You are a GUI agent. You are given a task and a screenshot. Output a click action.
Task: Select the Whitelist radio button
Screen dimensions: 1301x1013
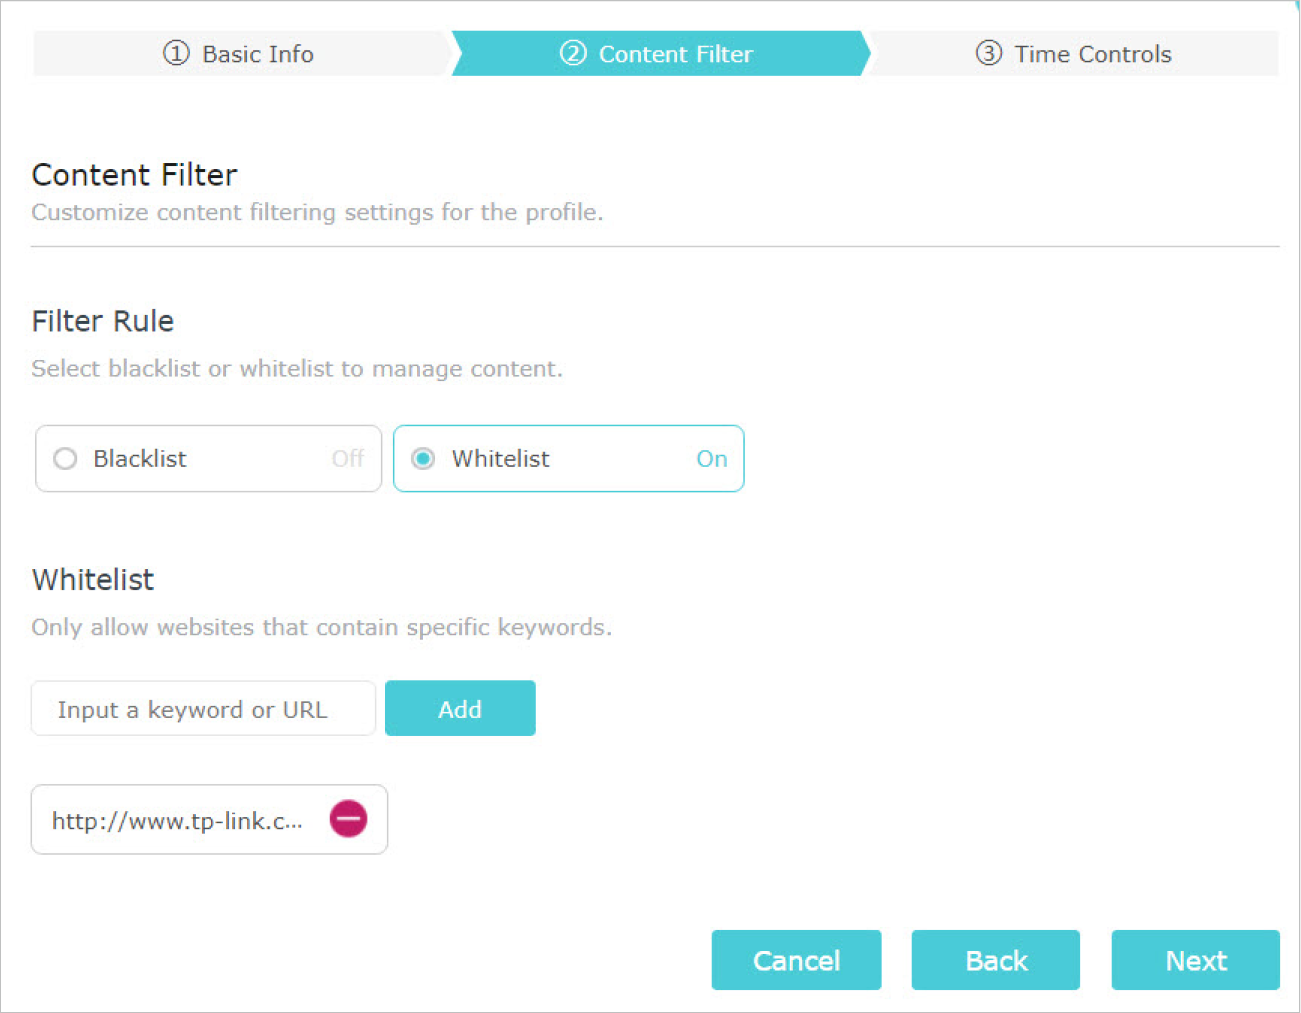point(423,458)
